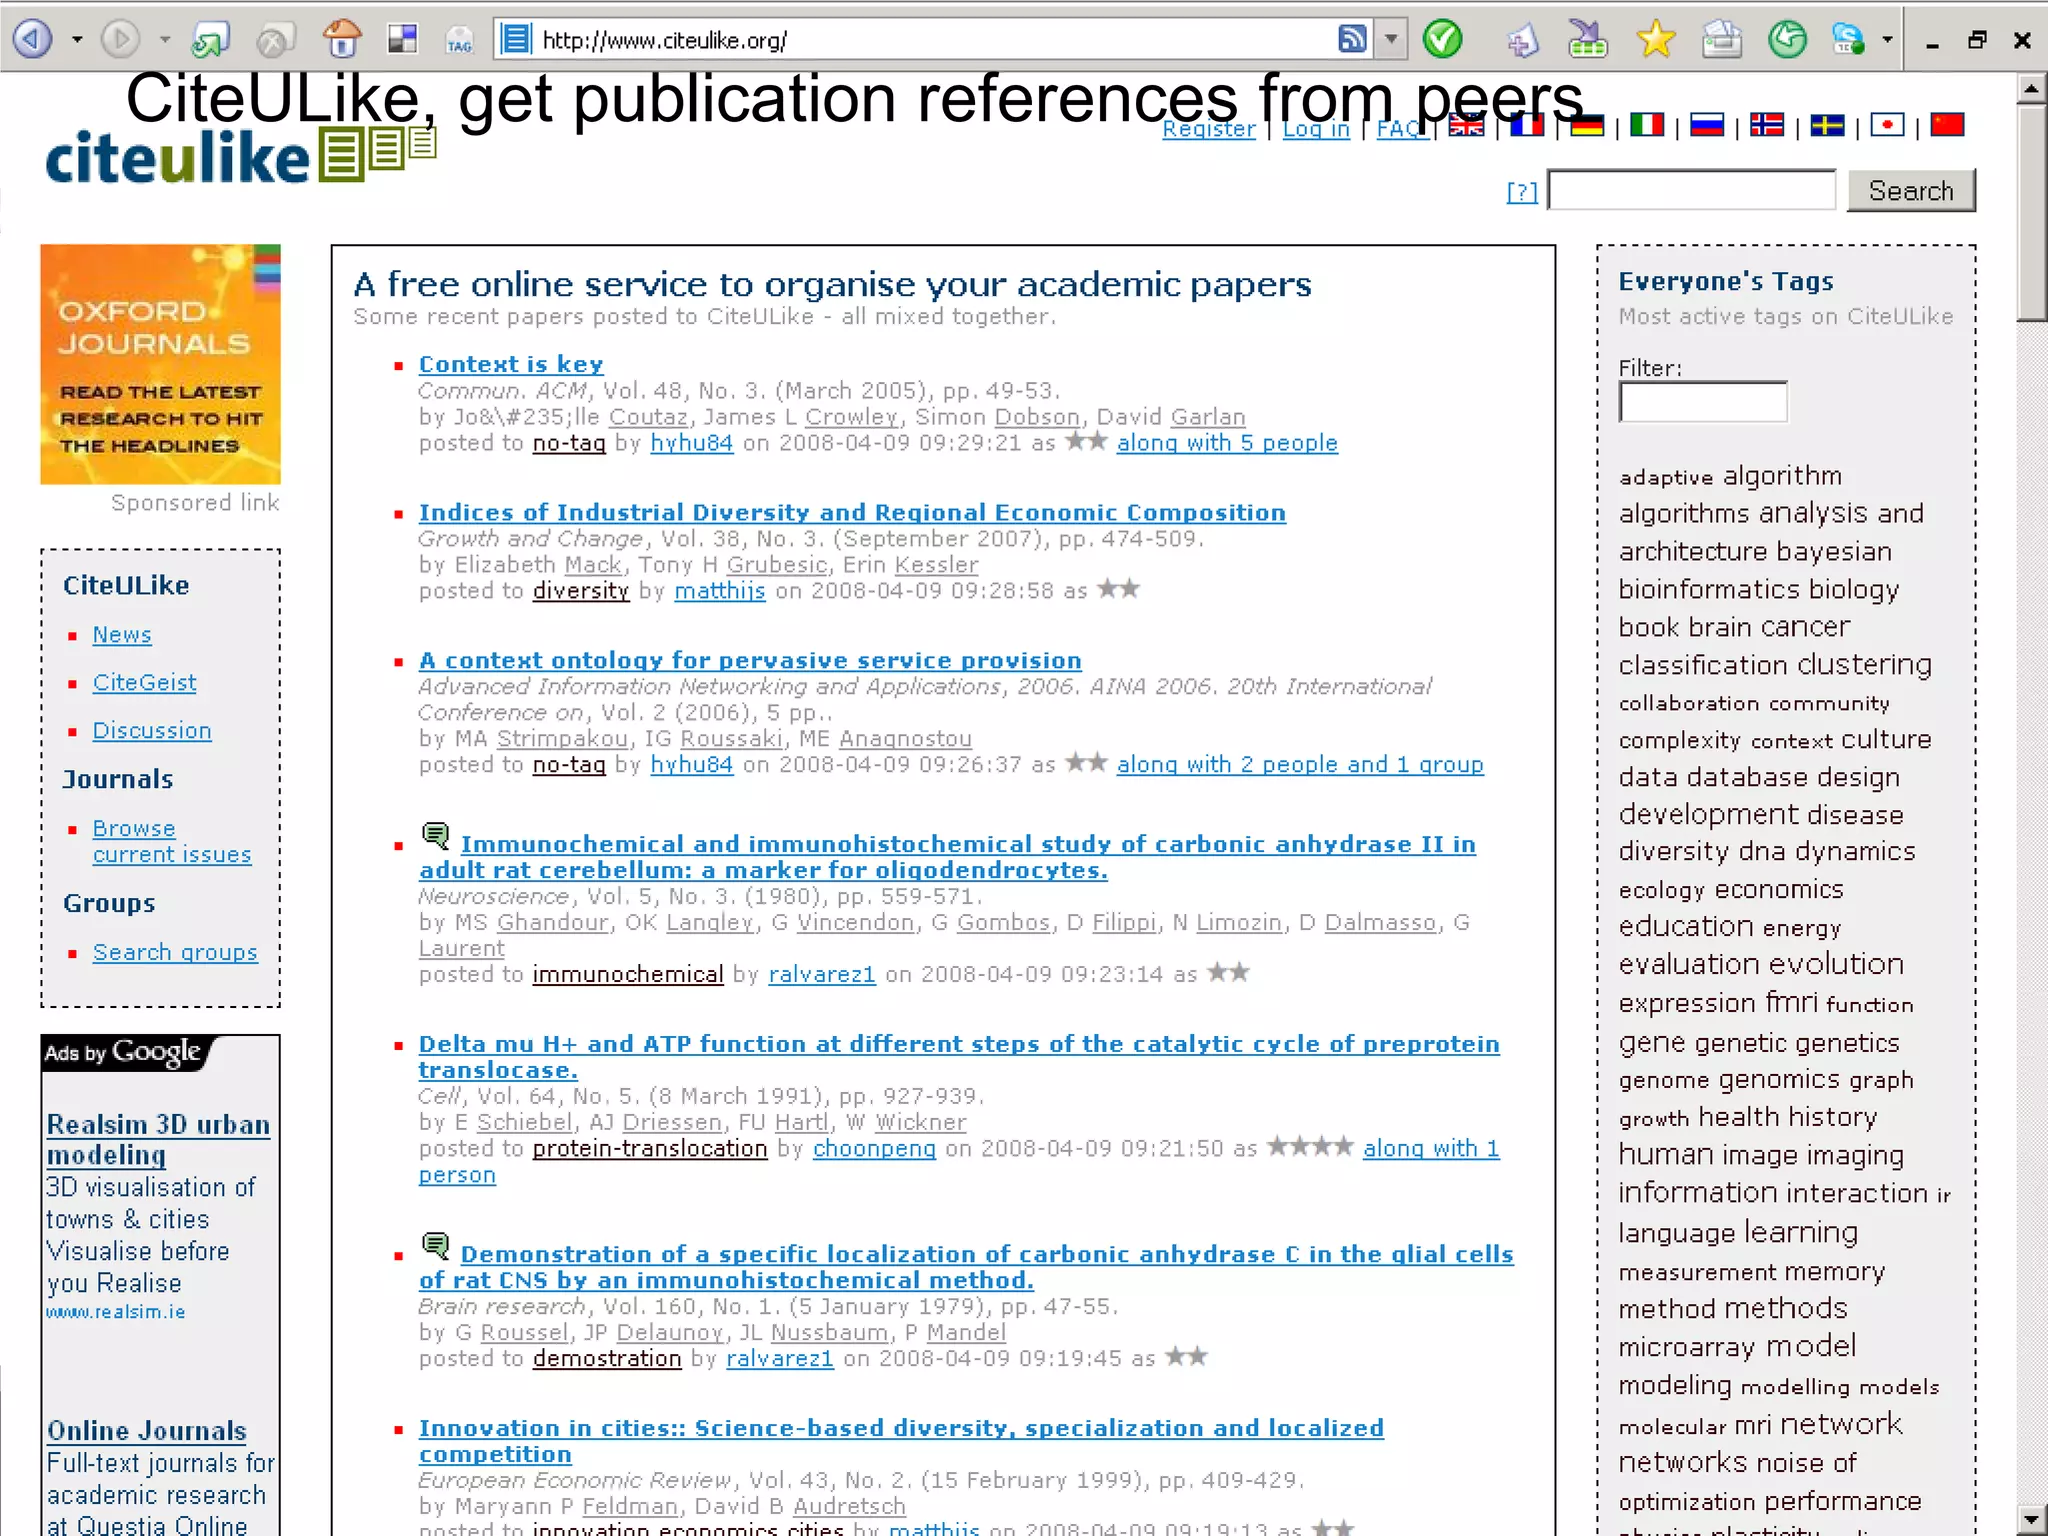This screenshot has width=2048, height=1536.
Task: Open the 'Context is key' paper
Action: (511, 365)
